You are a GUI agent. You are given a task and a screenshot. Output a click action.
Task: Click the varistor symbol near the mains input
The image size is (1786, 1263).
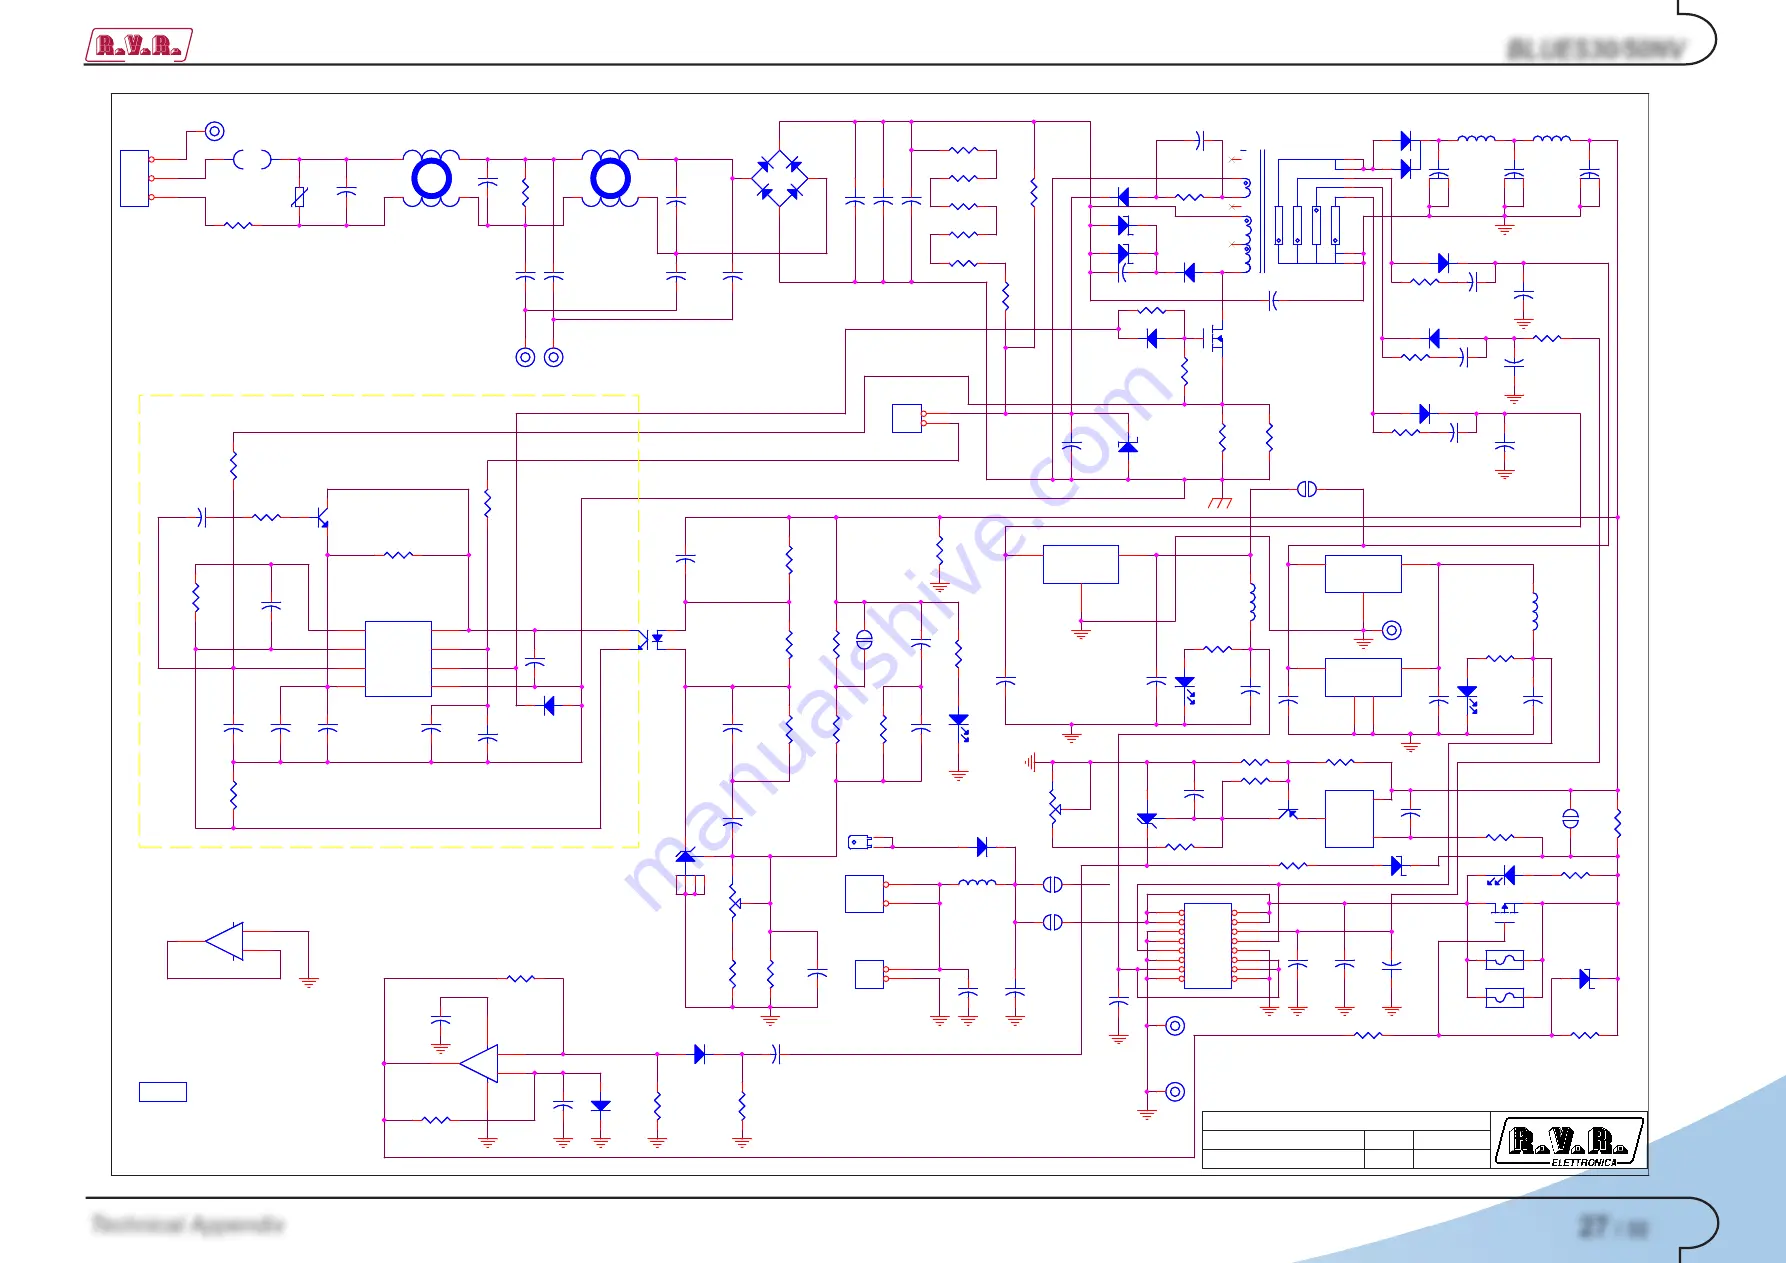pos(299,197)
